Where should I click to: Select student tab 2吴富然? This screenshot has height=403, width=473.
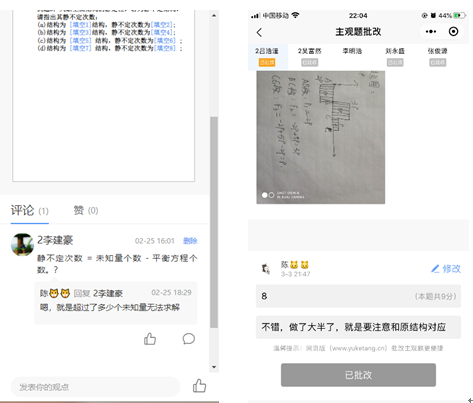coord(310,56)
